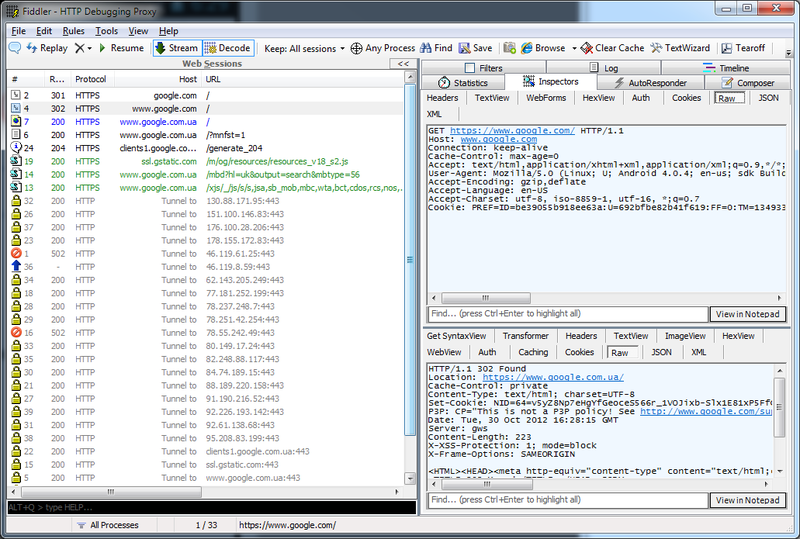800x539 pixels.
Task: Open the toolbar overflow arrow at far right
Action: click(x=788, y=53)
